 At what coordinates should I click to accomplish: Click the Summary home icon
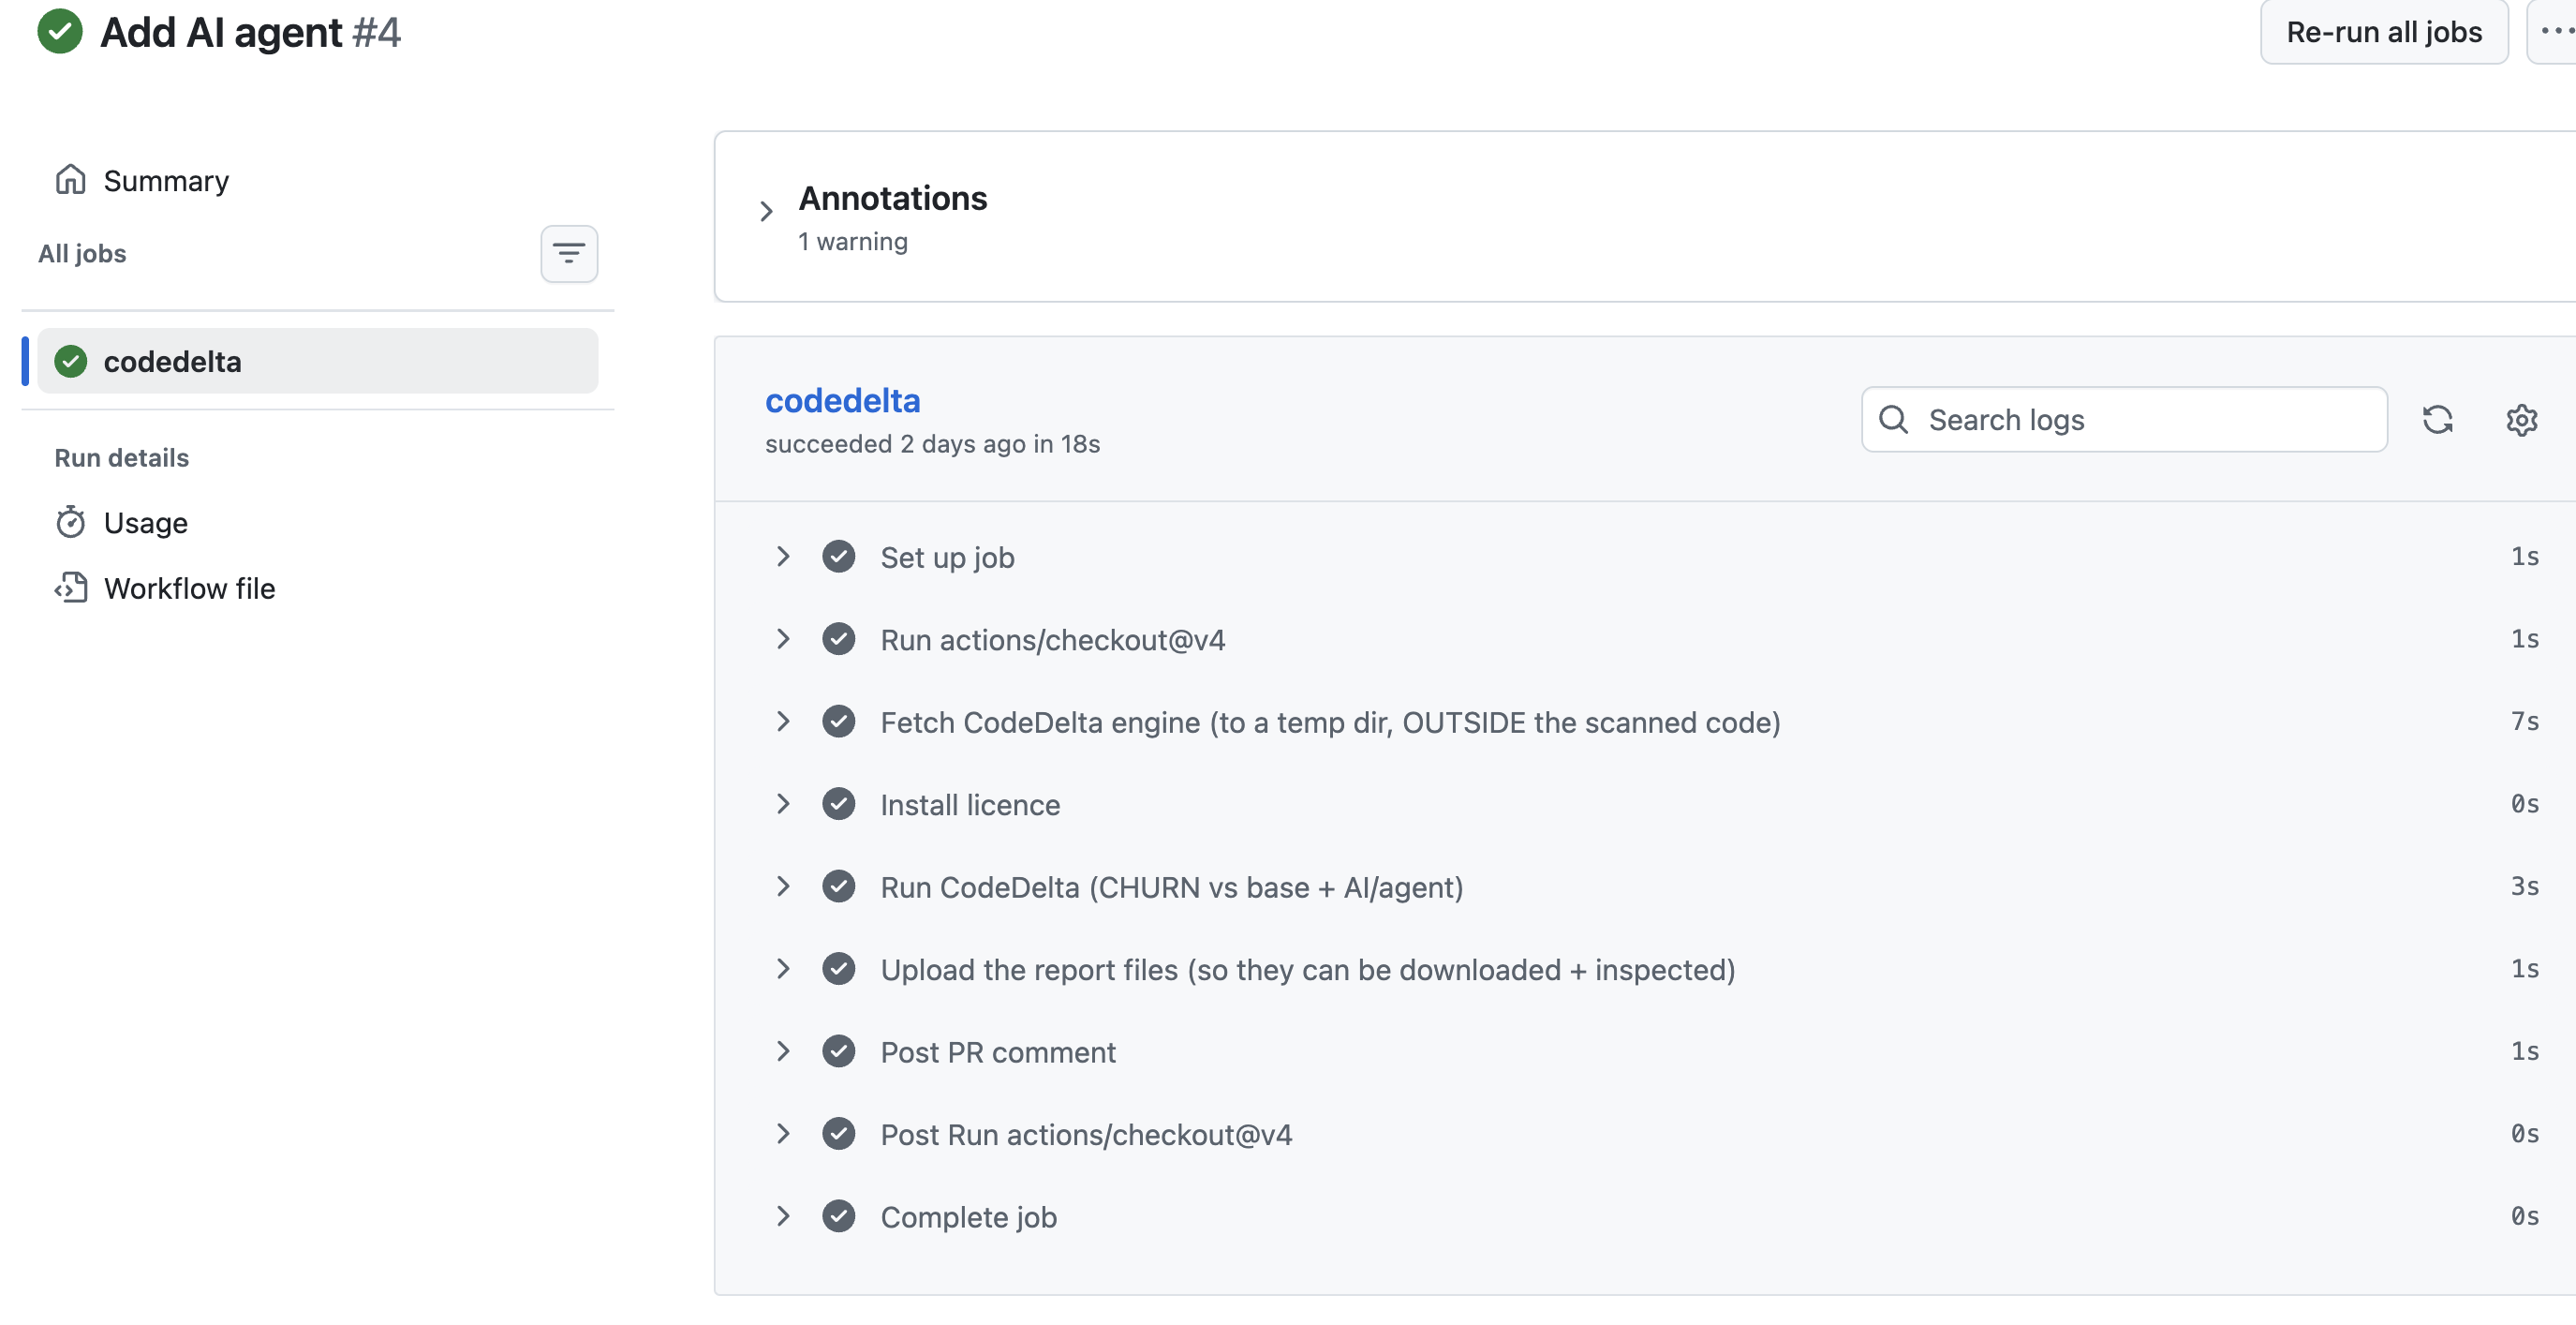[x=70, y=180]
